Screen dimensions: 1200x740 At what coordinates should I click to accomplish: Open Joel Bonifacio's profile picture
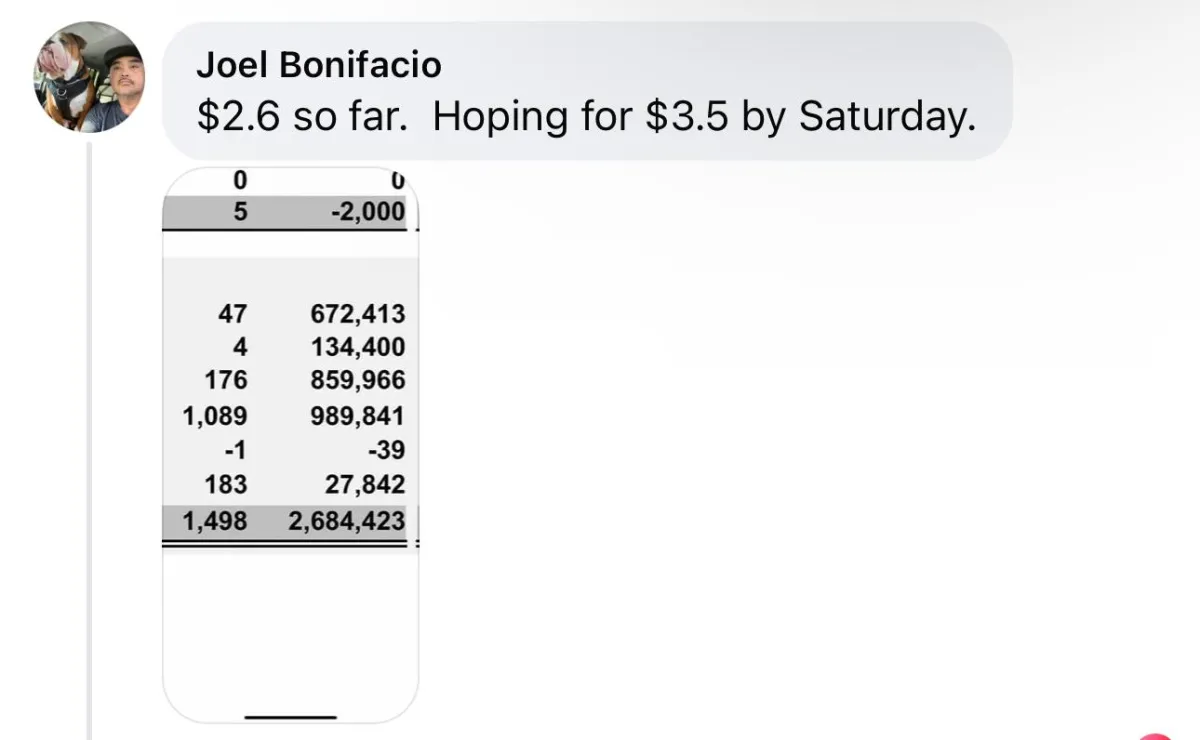90,77
